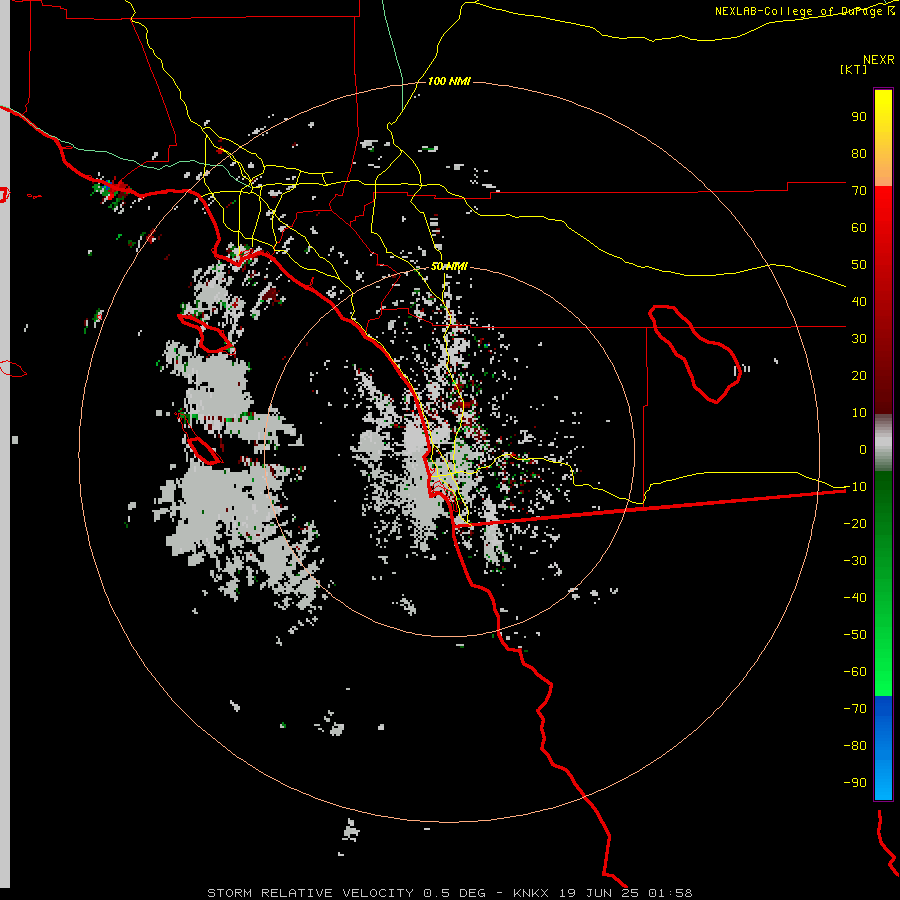Click the velocity color scale bar
Viewport: 900px width, 900px height.
(883, 444)
